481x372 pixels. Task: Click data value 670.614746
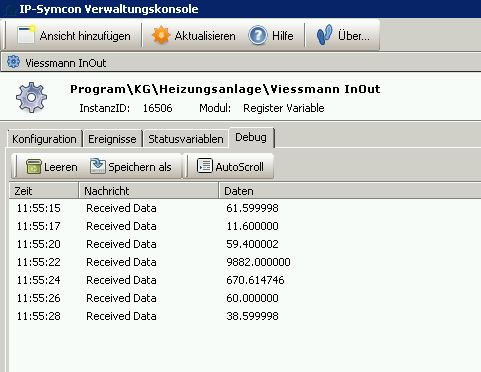pyautogui.click(x=255, y=280)
